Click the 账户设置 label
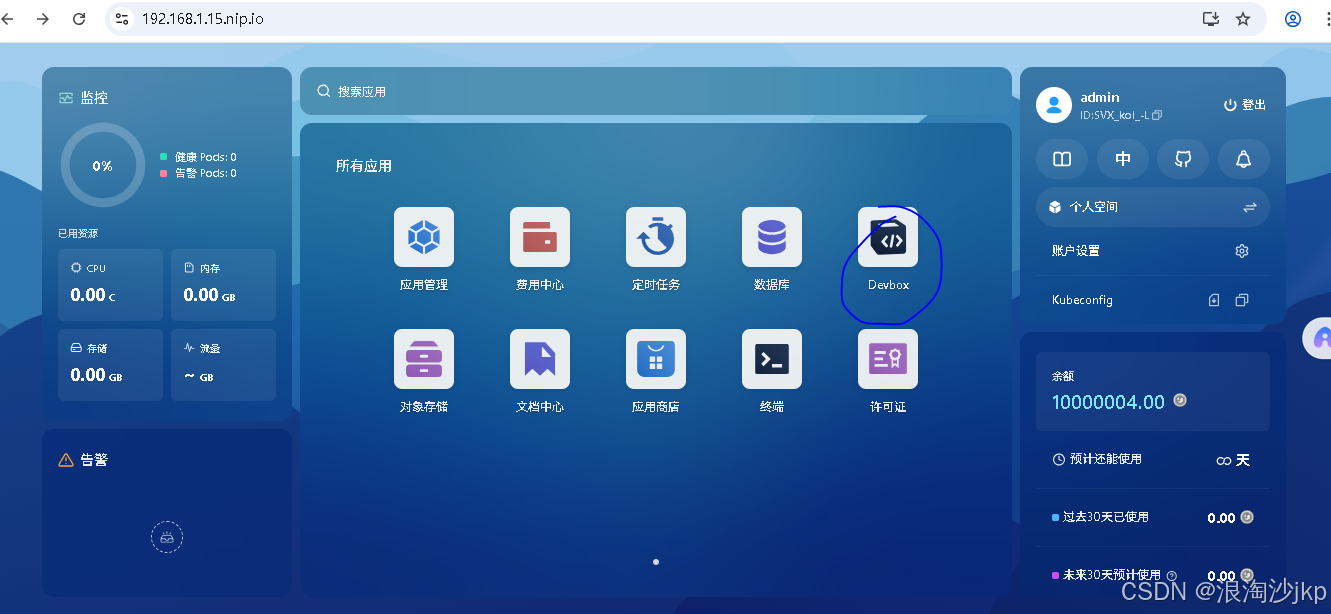Image resolution: width=1331 pixels, height=614 pixels. pyautogui.click(x=1076, y=251)
